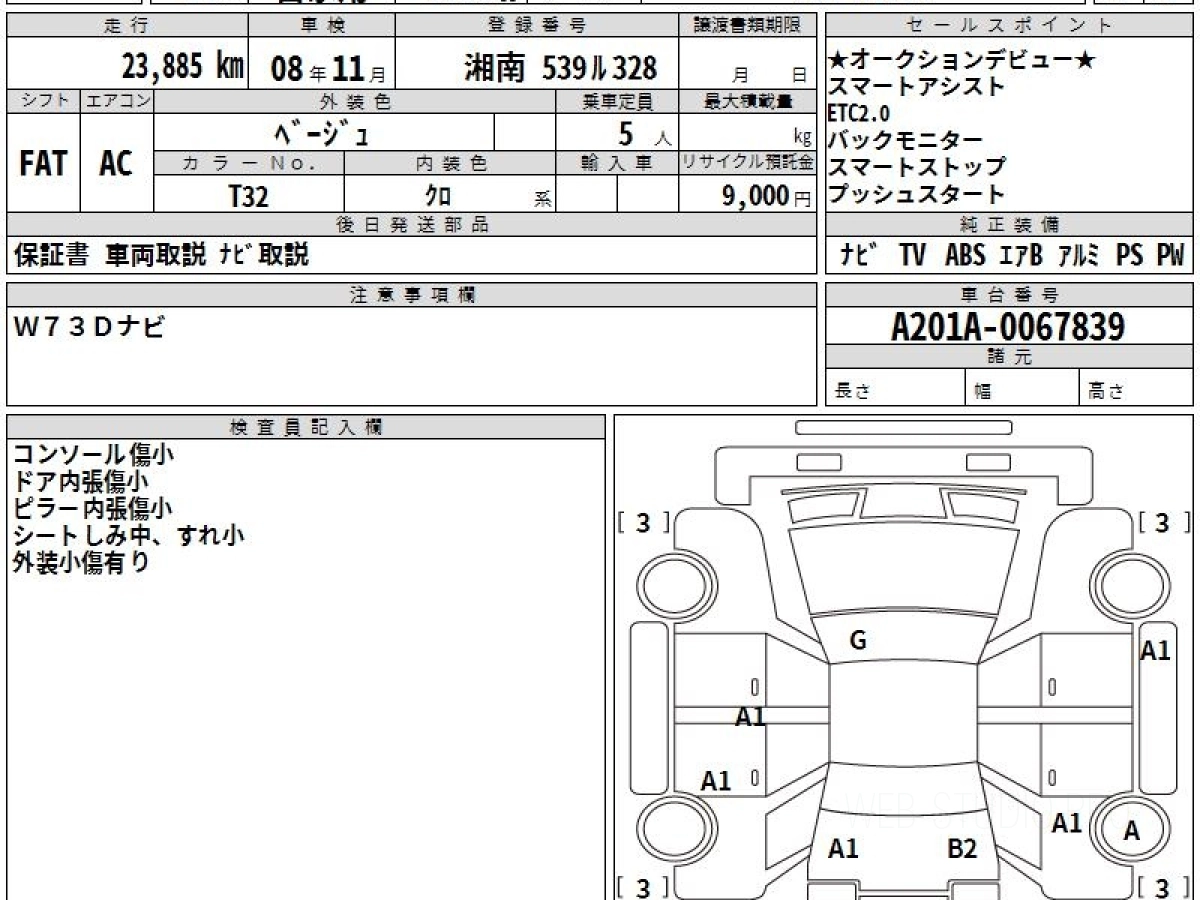Click the A mark inside the wheel
Viewport: 1200px width, 900px height.
tap(1132, 830)
